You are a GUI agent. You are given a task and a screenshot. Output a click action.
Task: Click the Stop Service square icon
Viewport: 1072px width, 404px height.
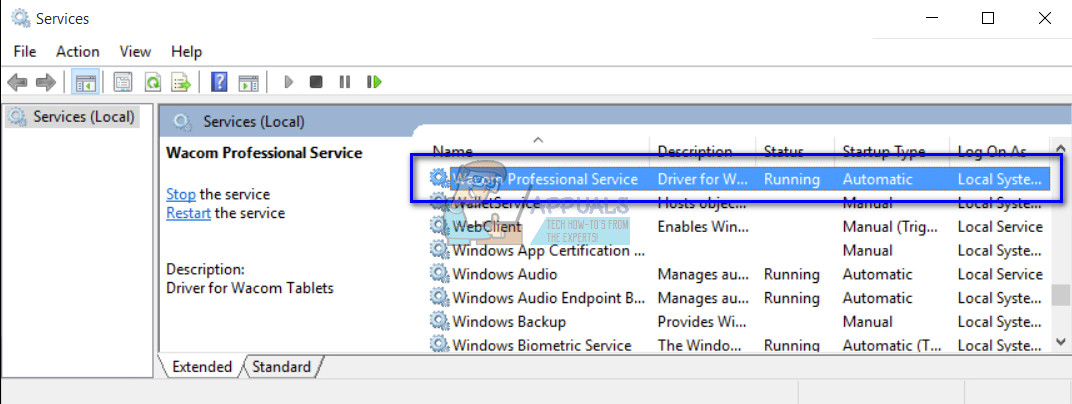point(316,83)
